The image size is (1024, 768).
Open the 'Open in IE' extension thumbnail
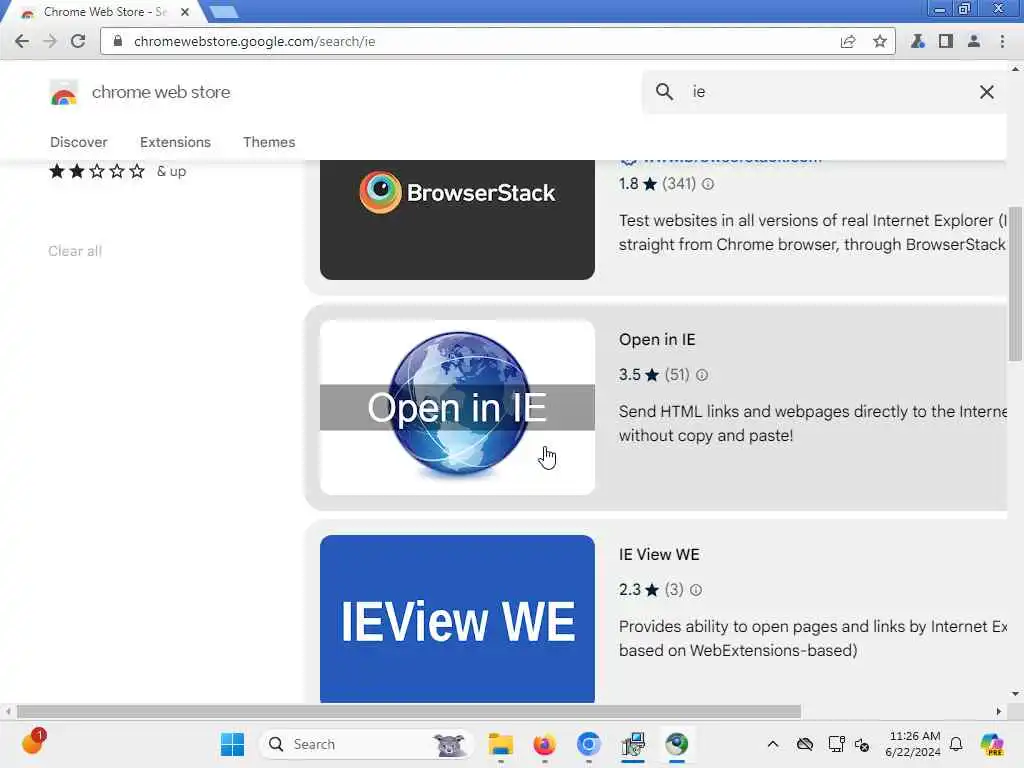pyautogui.click(x=457, y=407)
